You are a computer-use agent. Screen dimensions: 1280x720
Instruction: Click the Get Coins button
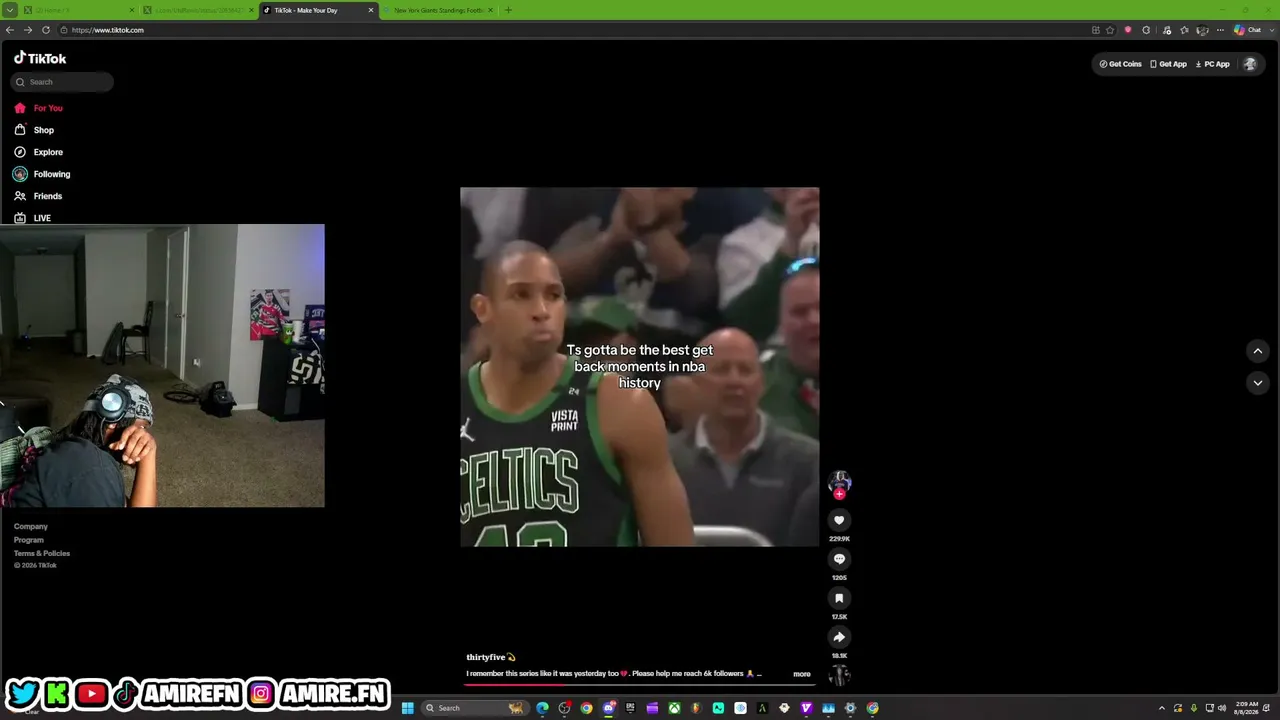1120,64
